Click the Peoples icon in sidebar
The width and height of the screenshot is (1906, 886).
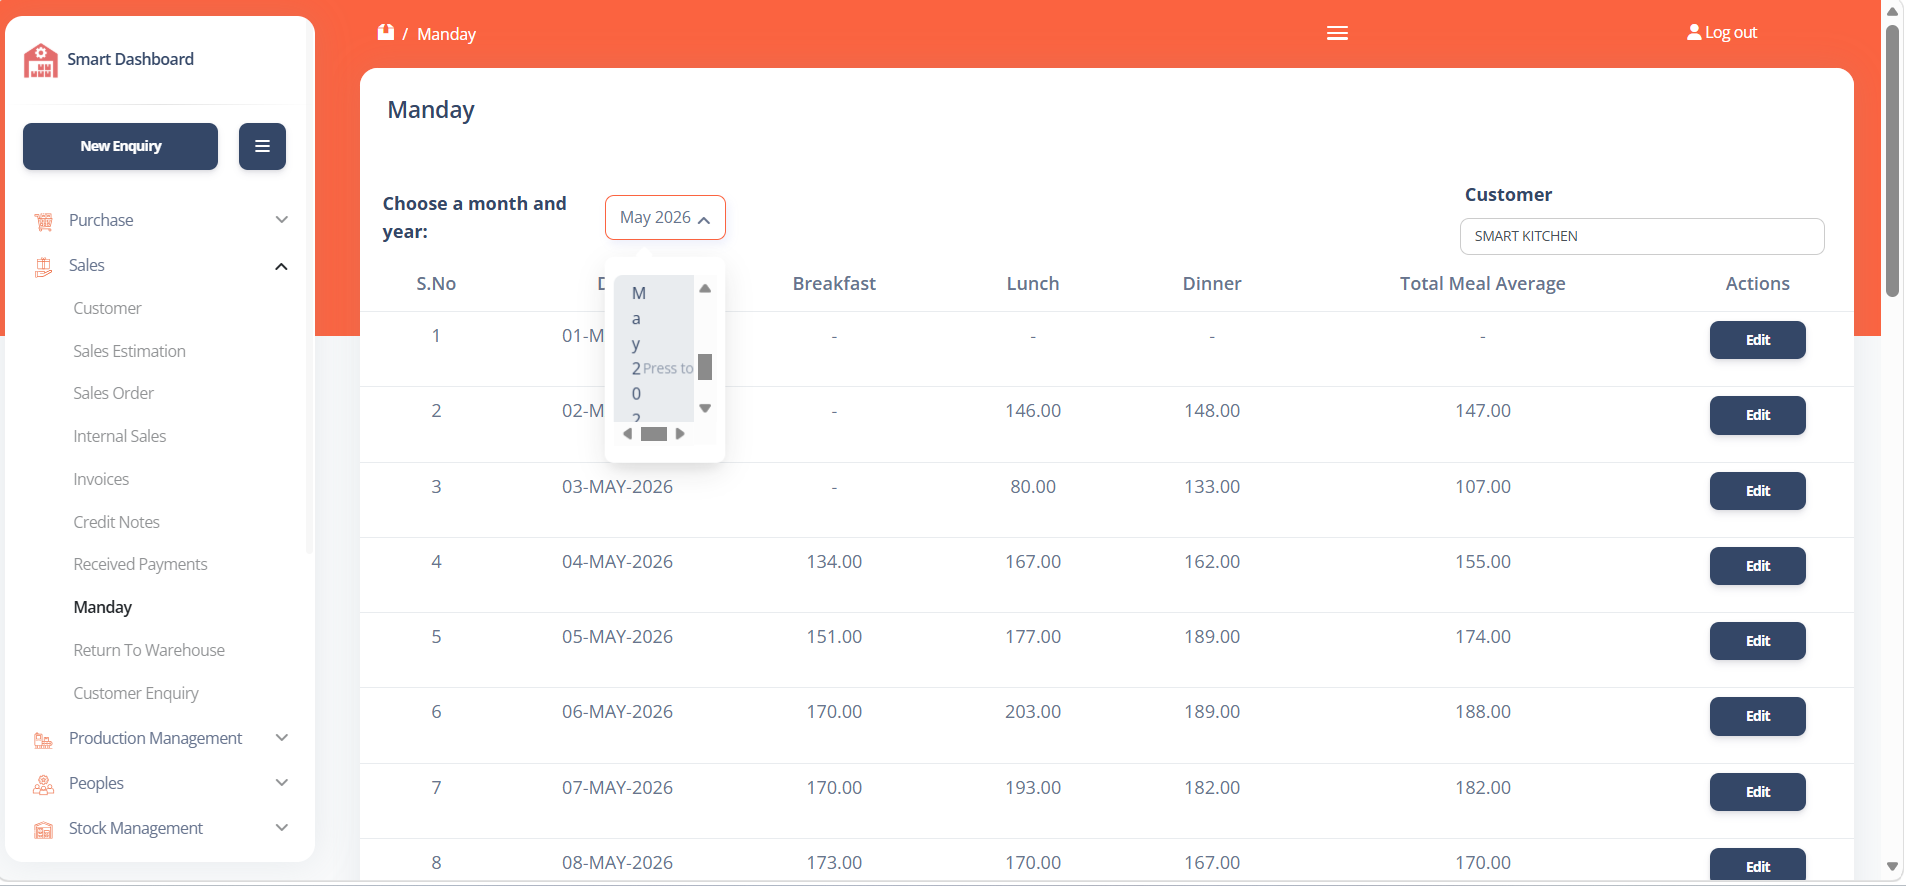coord(43,785)
